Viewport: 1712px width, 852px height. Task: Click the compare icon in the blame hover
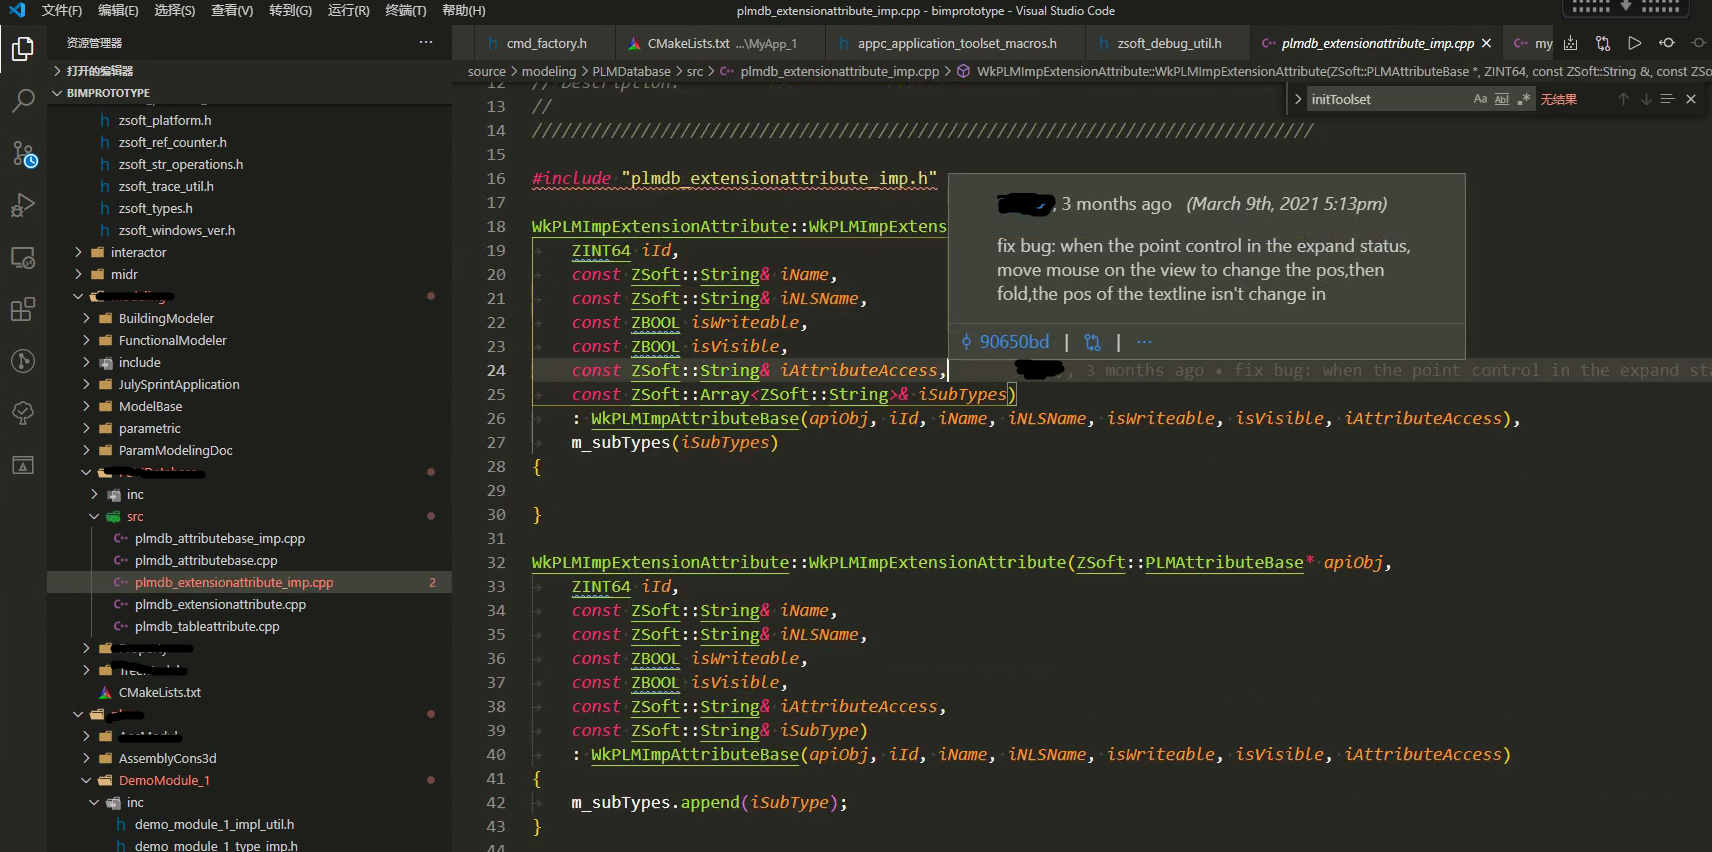click(1092, 342)
